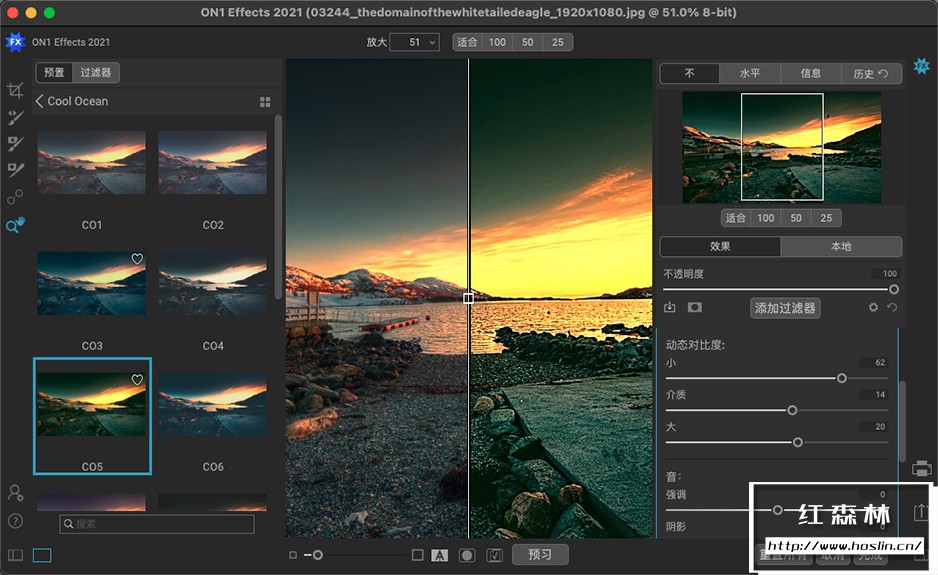Select the Crop tool in left toolbar

(15, 91)
